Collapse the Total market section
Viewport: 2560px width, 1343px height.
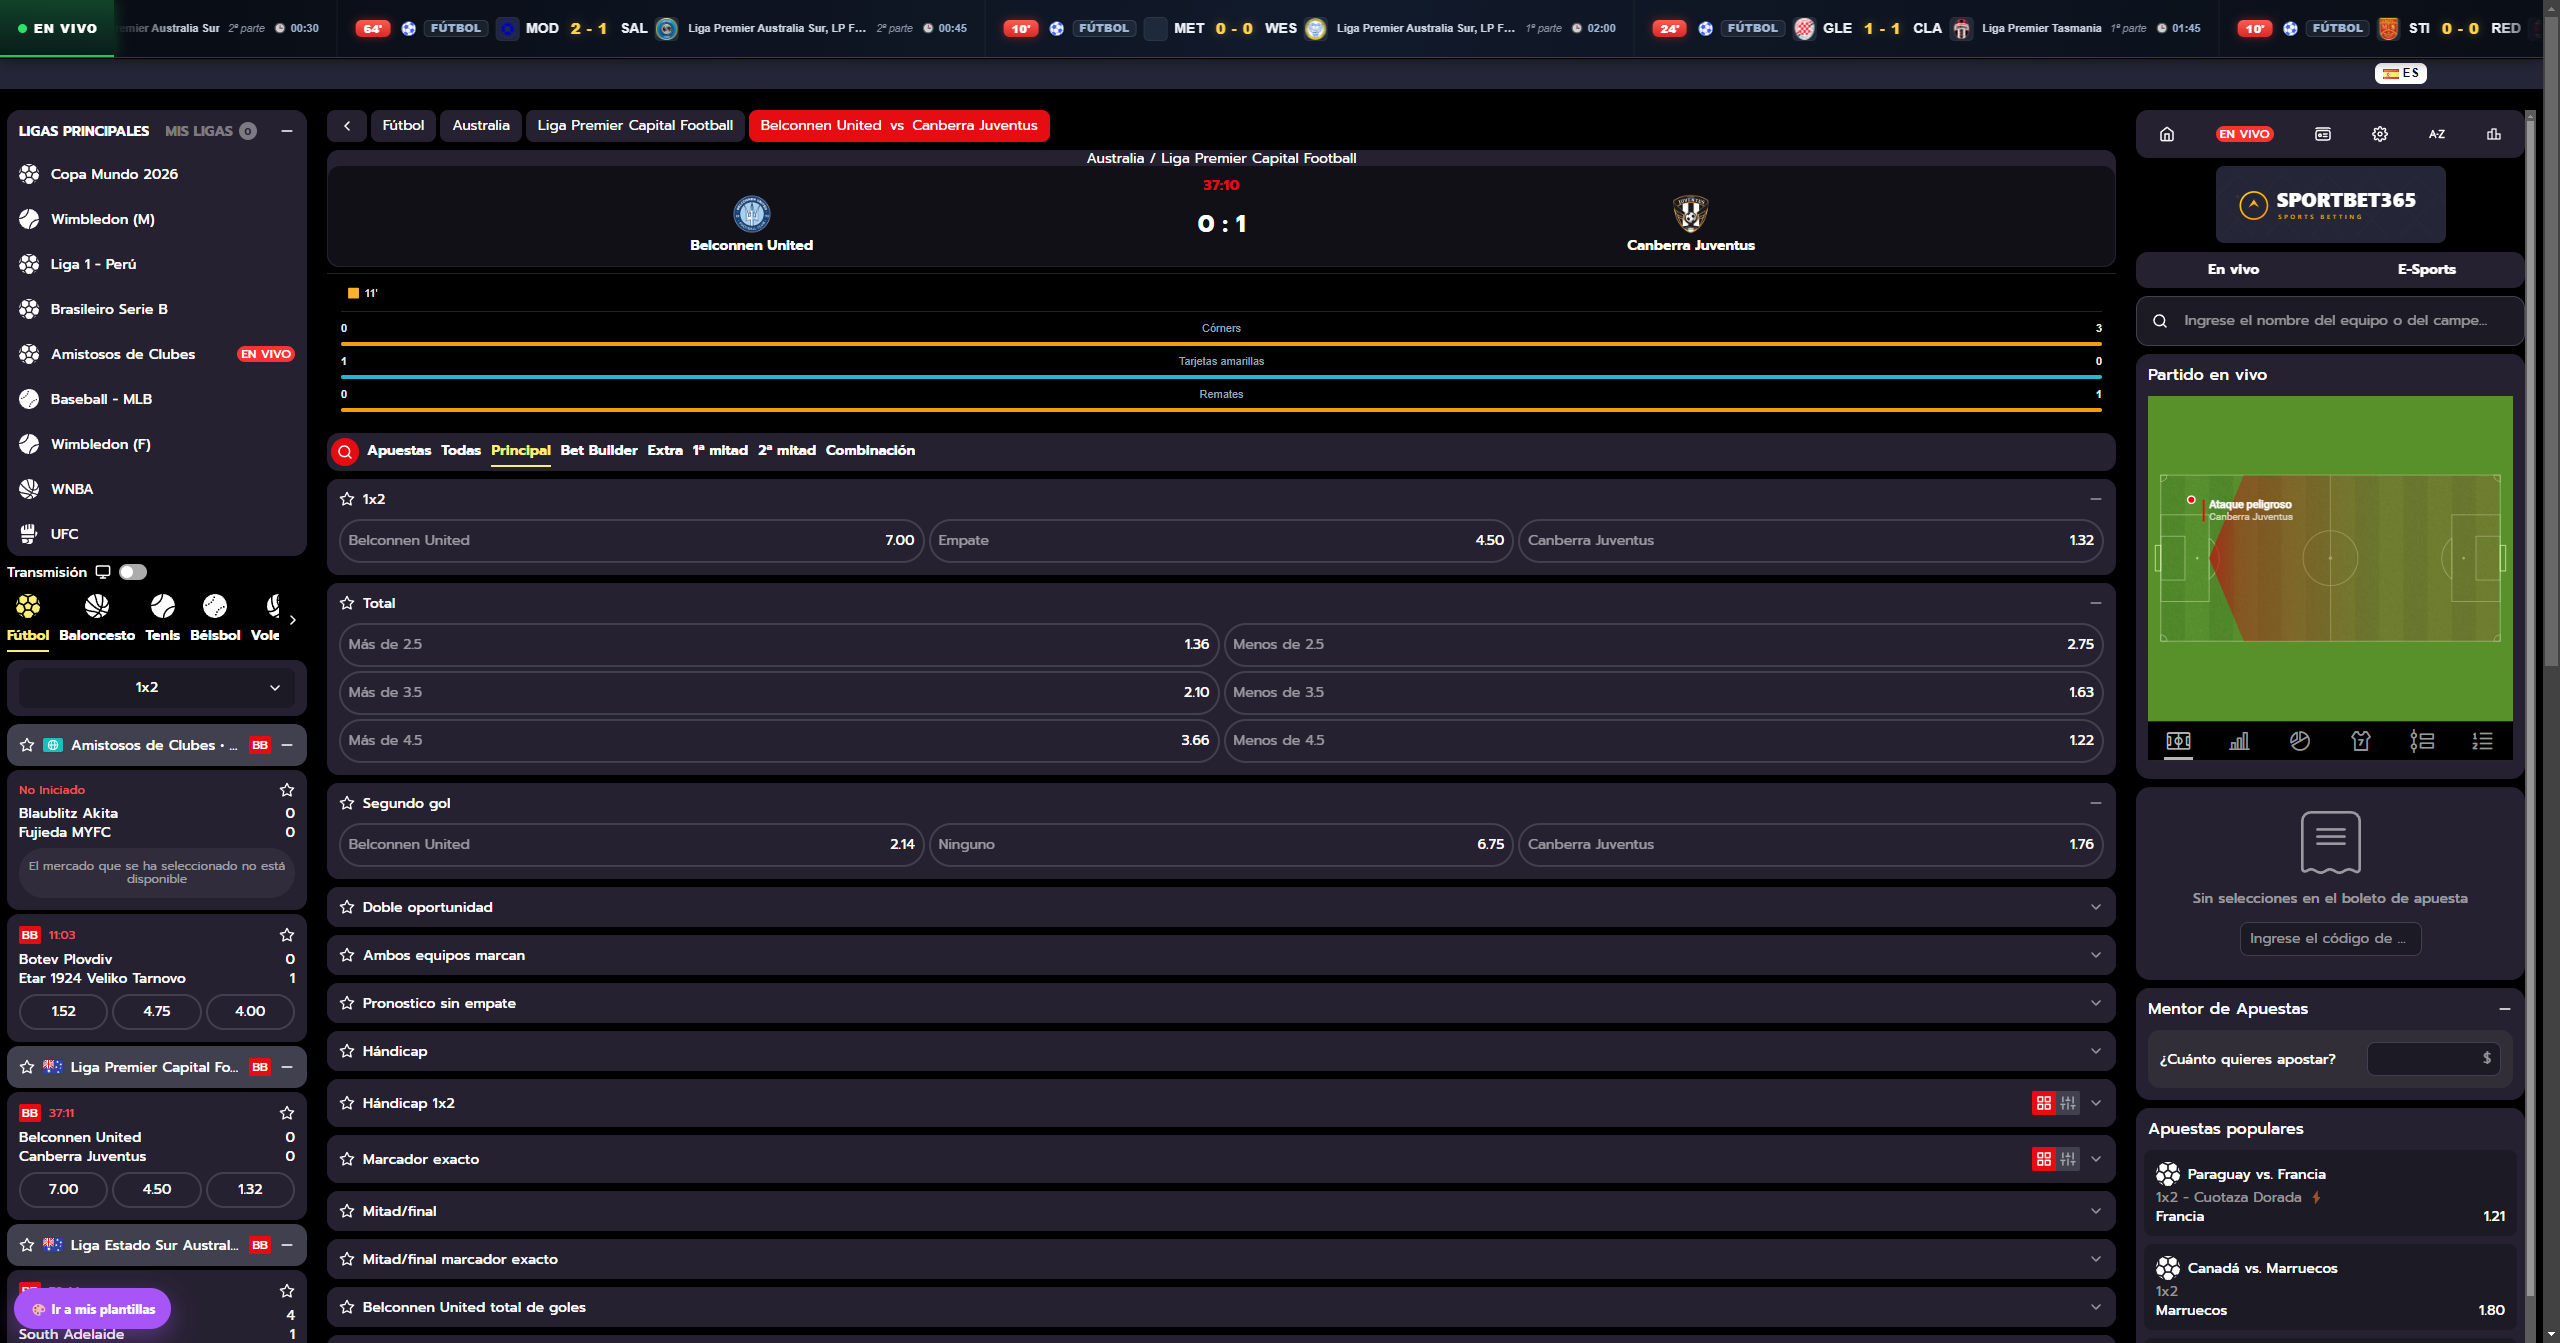[x=2096, y=603]
